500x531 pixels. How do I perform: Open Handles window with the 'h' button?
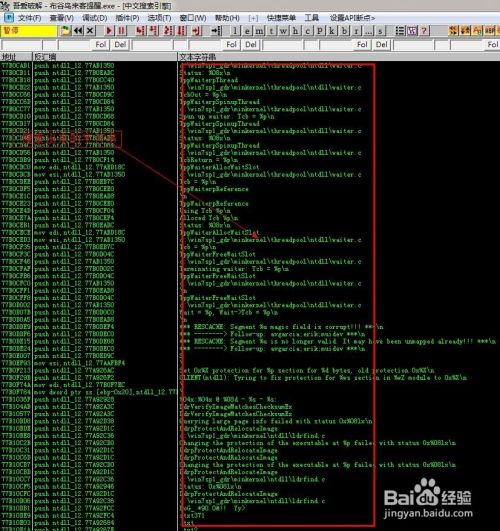tap(296, 31)
